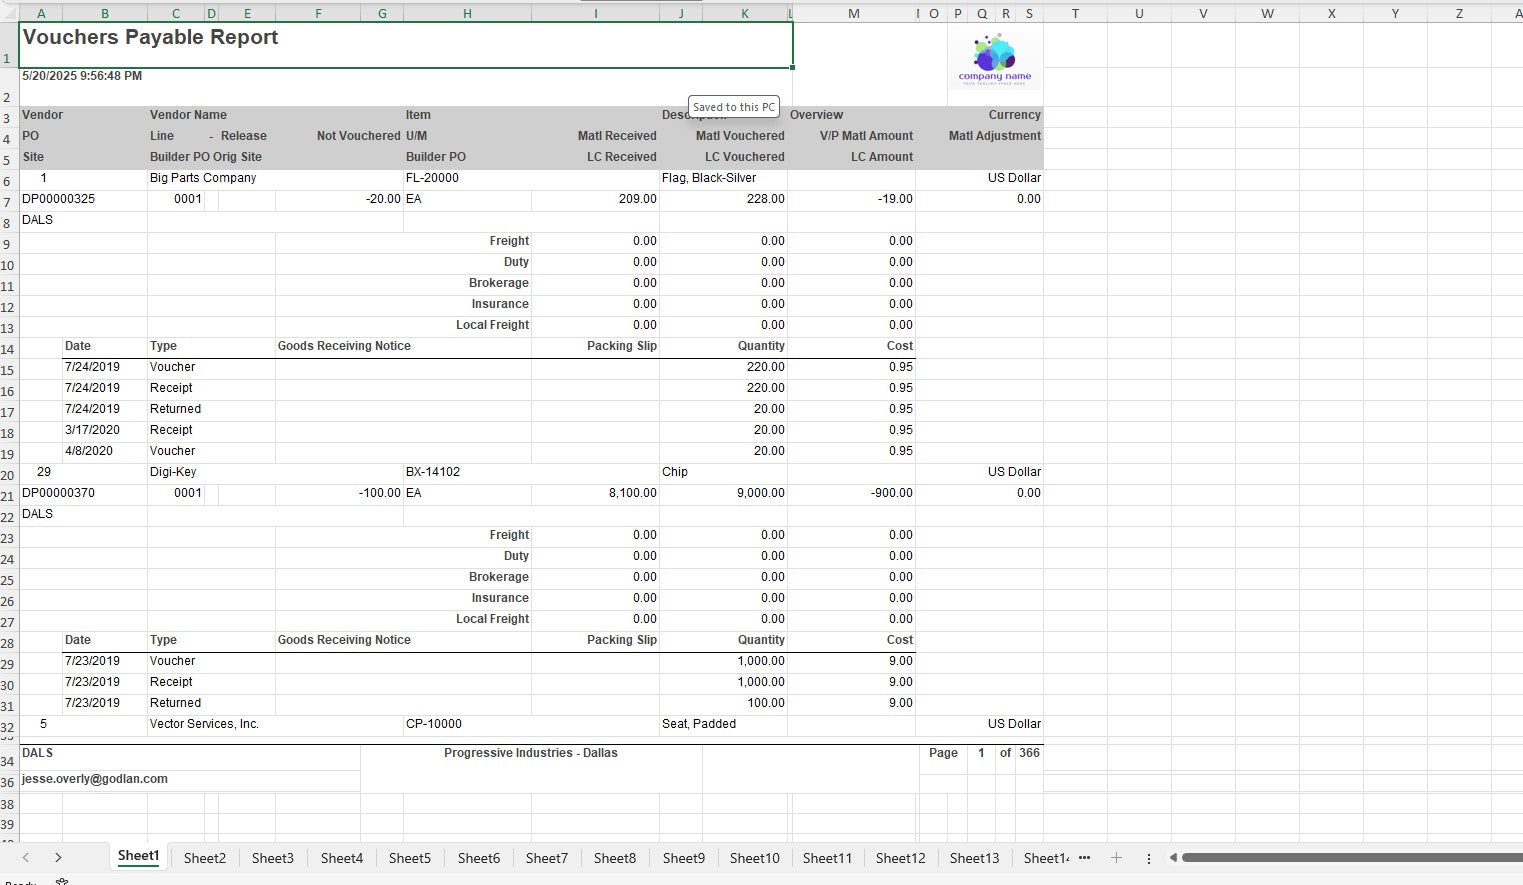This screenshot has width=1523, height=885.
Task: Select column M header
Action: (x=852, y=13)
